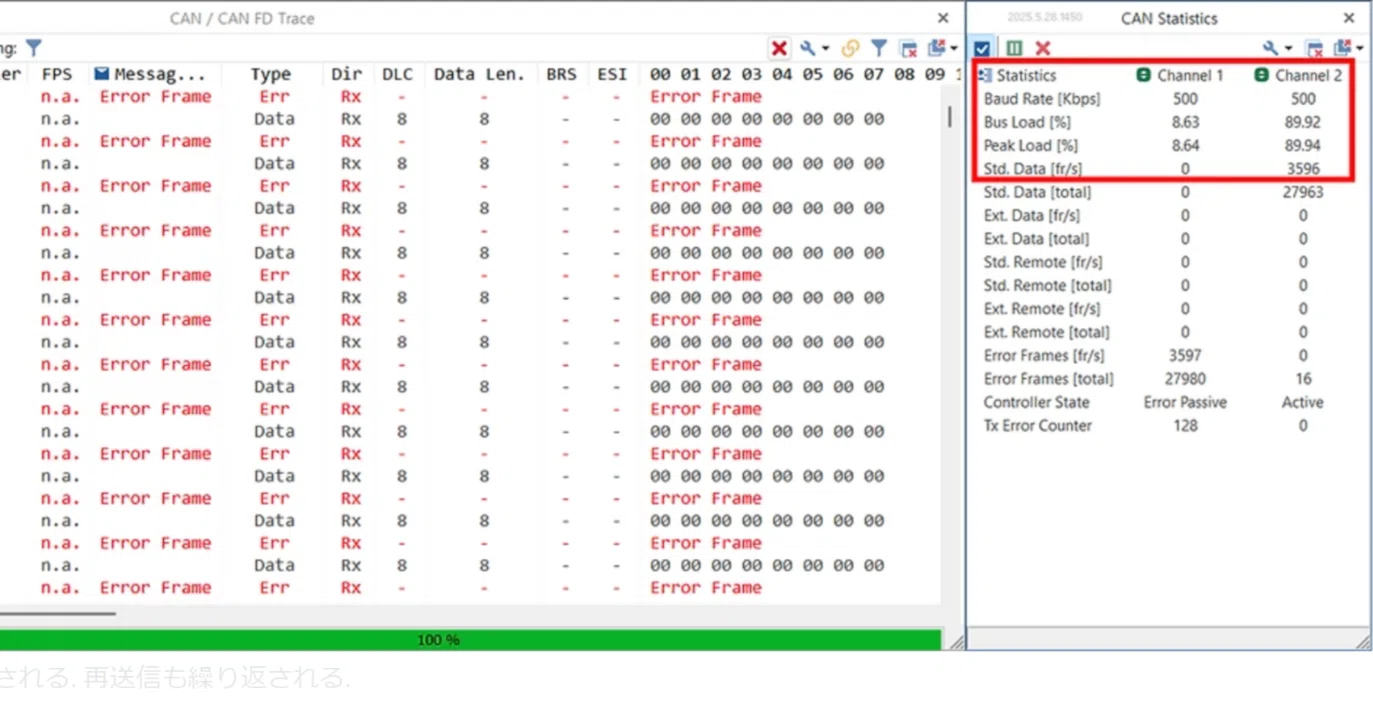The height and width of the screenshot is (718, 1373).
Task: Click Channel 2 bus load value 89.92
Action: pyautogui.click(x=1302, y=122)
